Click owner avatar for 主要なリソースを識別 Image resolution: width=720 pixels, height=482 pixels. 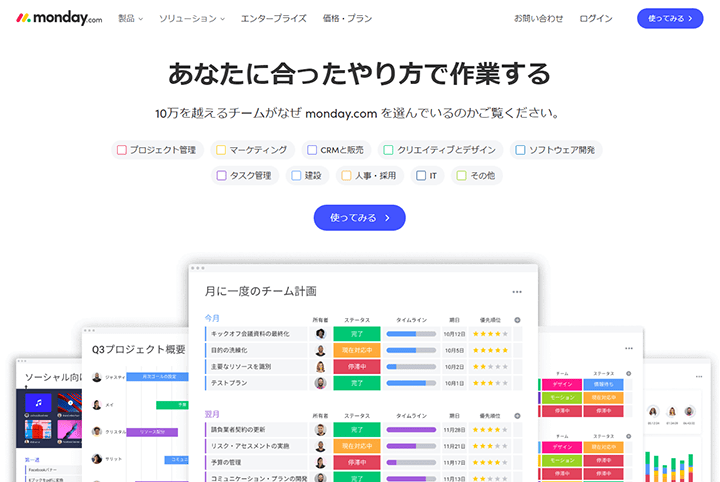pos(321,367)
